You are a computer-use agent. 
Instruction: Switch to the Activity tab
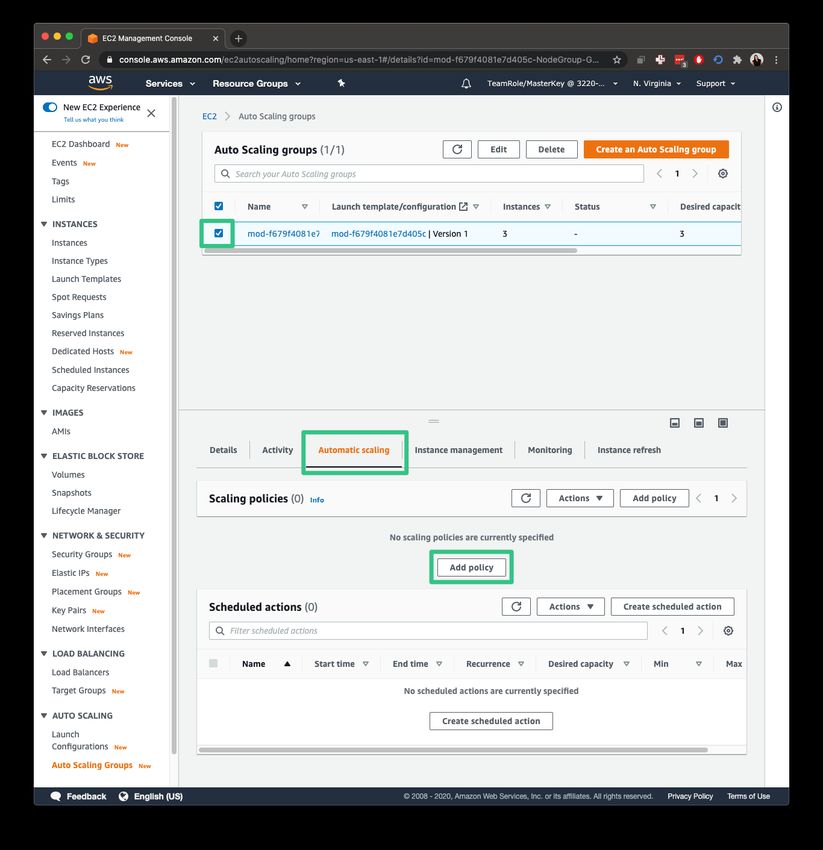[278, 450]
